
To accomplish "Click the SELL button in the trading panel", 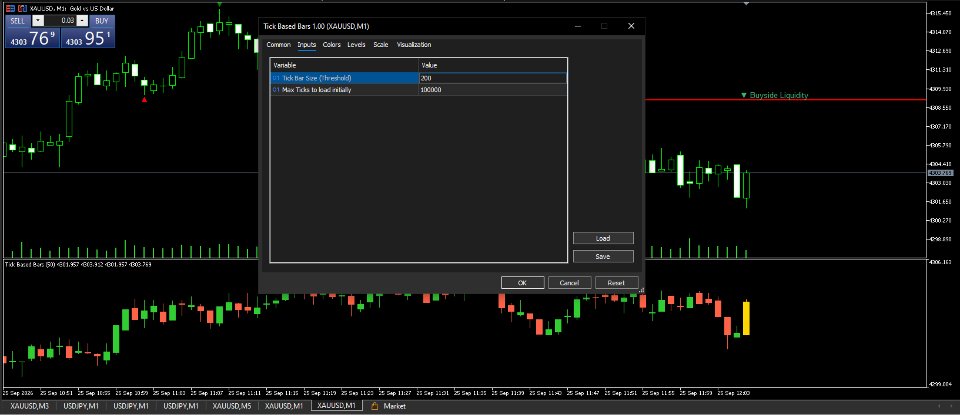I will pyautogui.click(x=18, y=21).
